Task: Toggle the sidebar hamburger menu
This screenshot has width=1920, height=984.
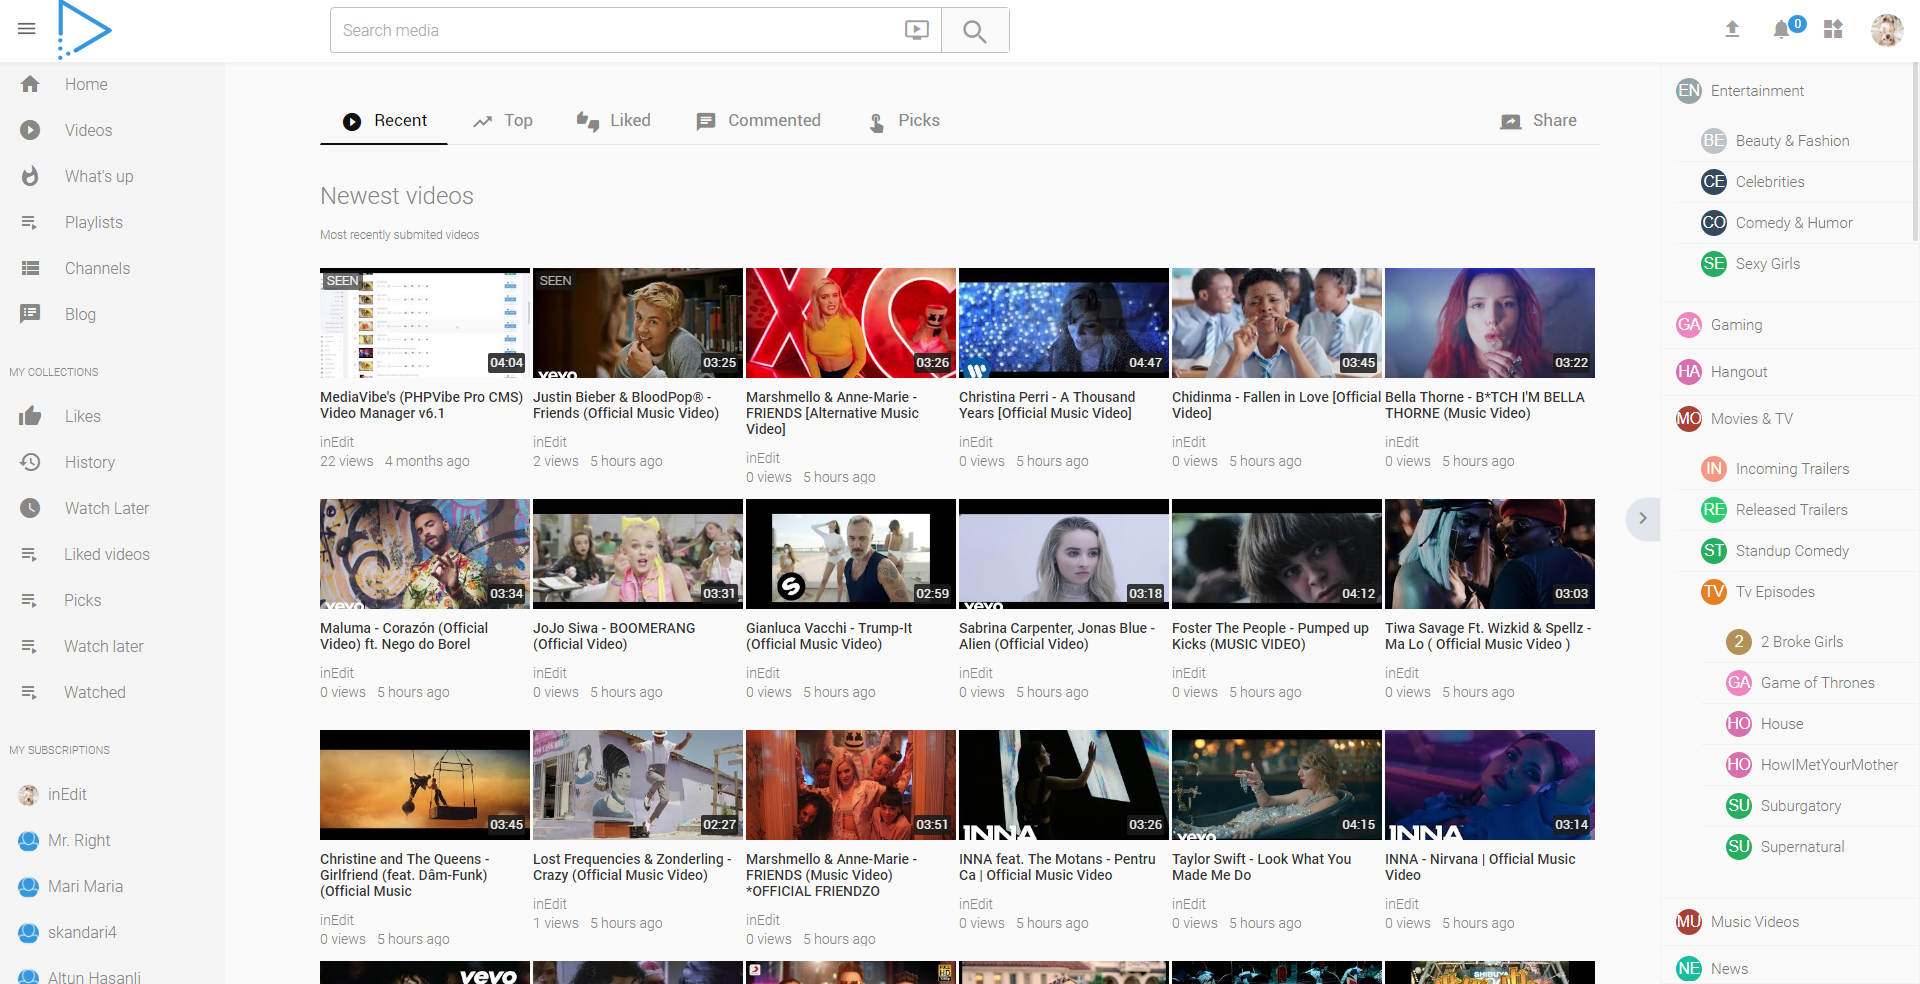Action: pos(26,29)
